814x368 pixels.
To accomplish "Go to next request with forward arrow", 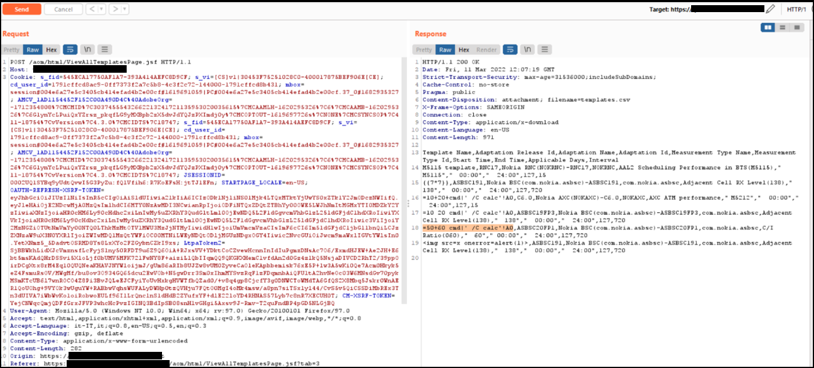I will click(115, 9).
